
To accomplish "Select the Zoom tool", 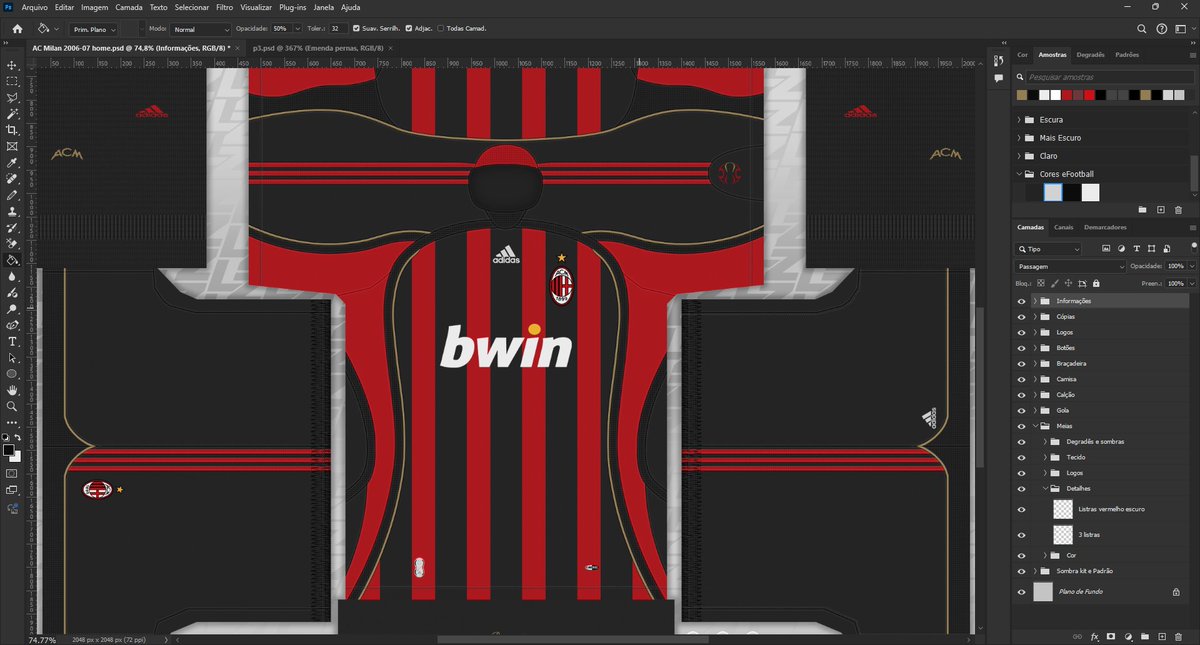I will coord(12,406).
